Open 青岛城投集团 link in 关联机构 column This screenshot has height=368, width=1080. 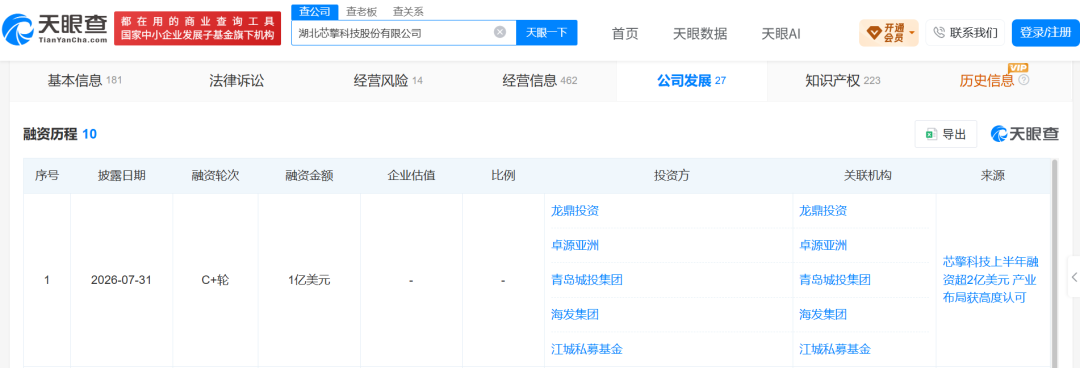835,280
